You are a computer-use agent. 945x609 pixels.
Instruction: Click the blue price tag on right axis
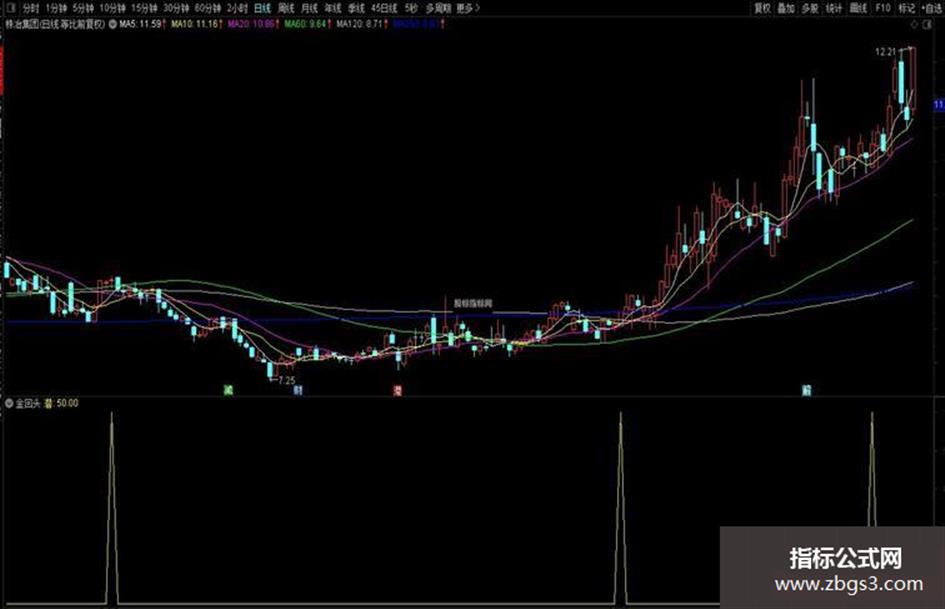939,105
